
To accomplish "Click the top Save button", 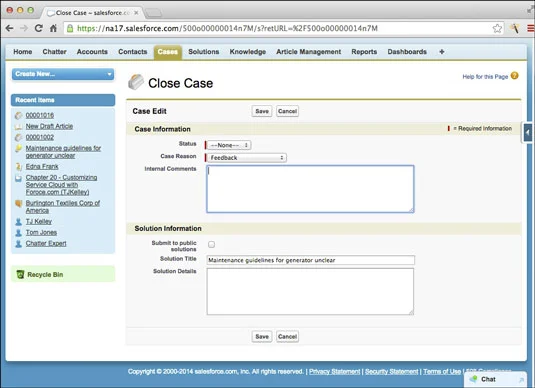I will pos(262,111).
